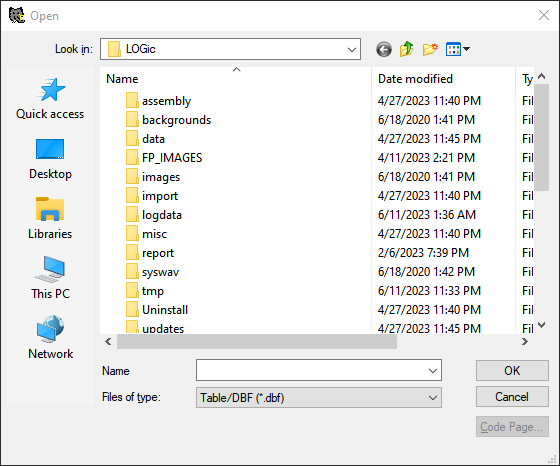Open Quick access location
Image resolution: width=560 pixels, height=466 pixels.
[x=50, y=99]
